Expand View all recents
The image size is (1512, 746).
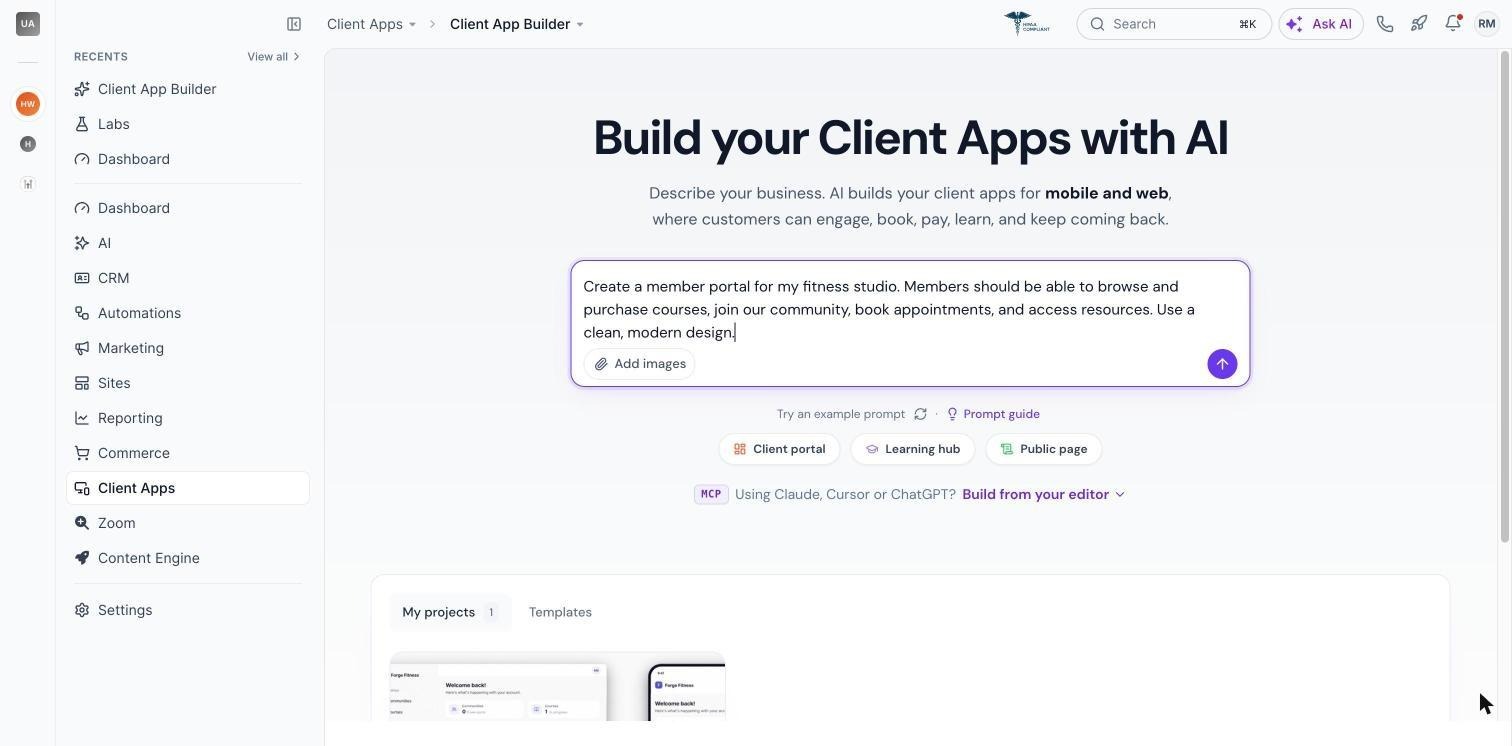click(274, 57)
